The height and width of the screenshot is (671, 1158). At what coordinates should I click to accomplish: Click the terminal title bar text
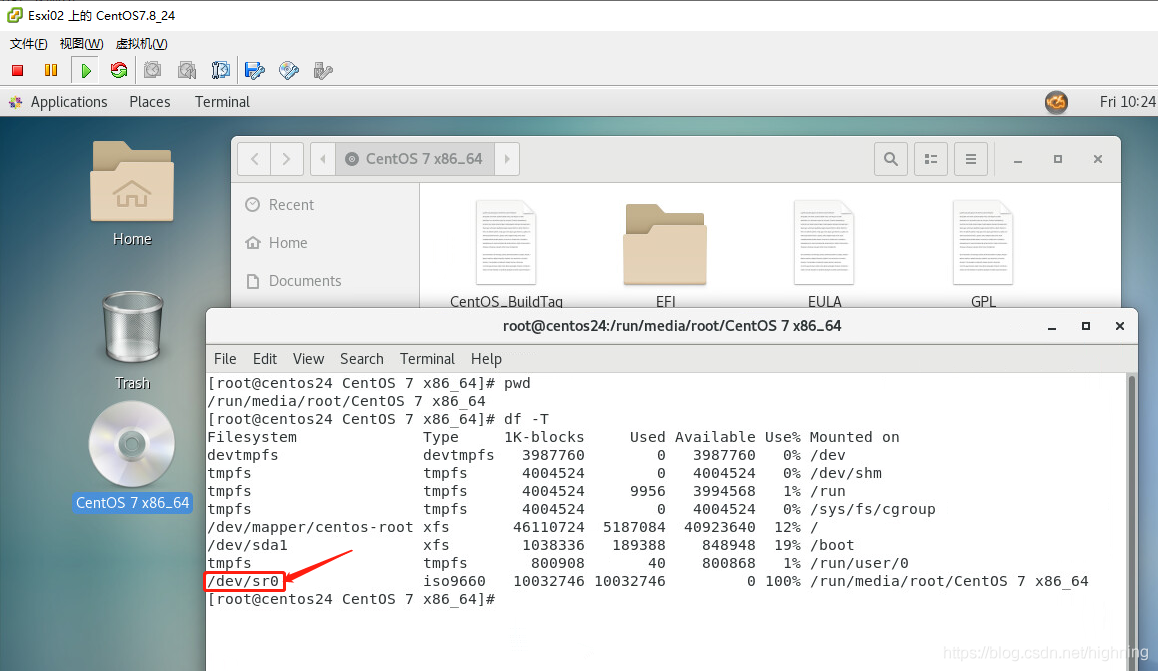pyautogui.click(x=672, y=326)
